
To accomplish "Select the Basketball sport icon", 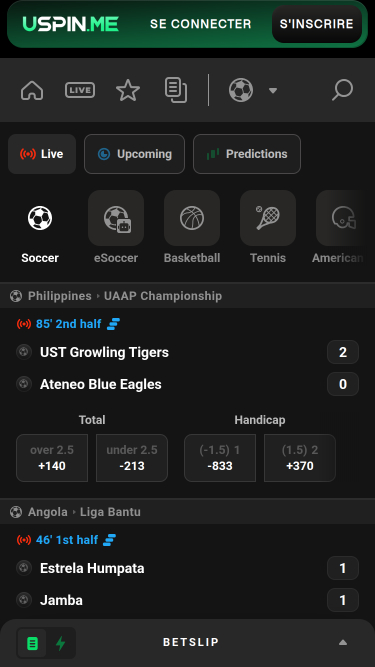I will [x=192, y=218].
